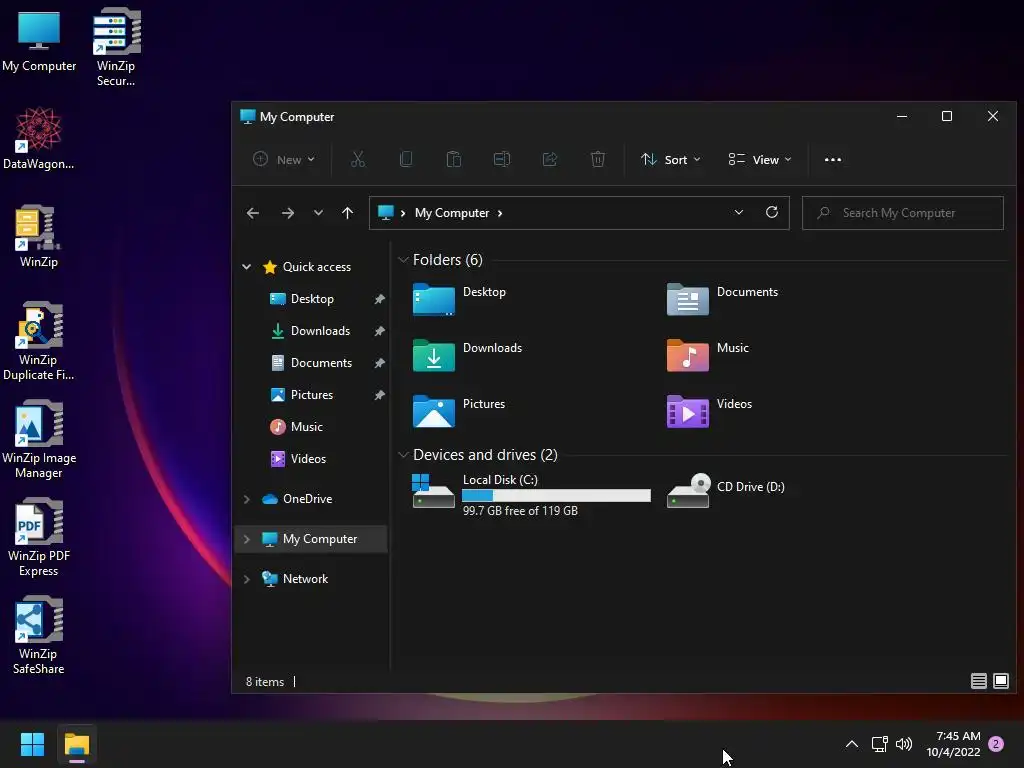Click the Cut scissors icon in toolbar

[358, 159]
